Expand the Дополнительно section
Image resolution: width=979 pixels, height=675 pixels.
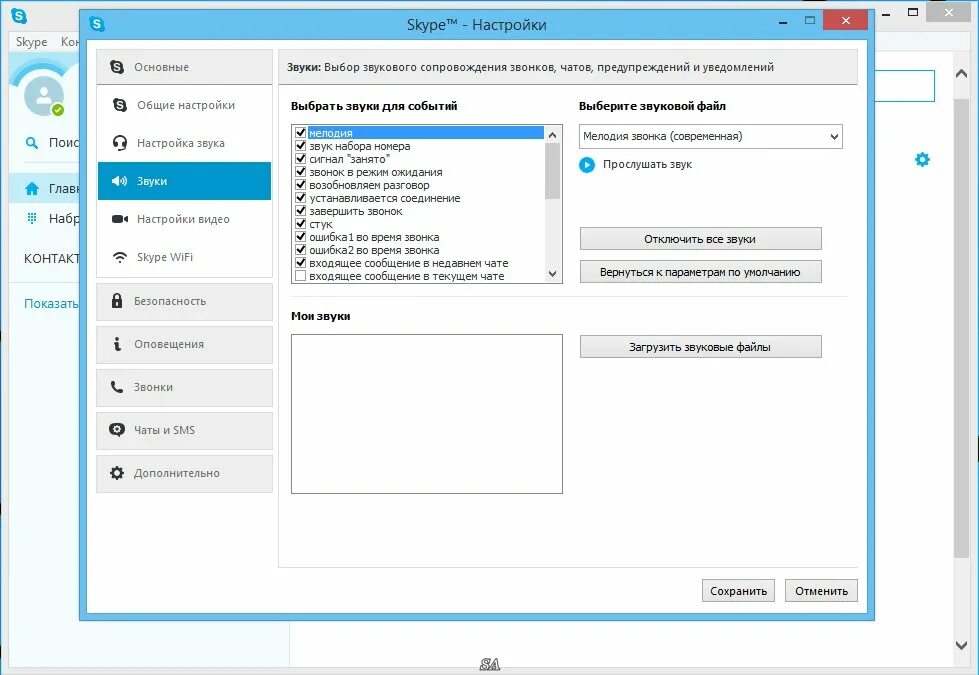(x=184, y=473)
